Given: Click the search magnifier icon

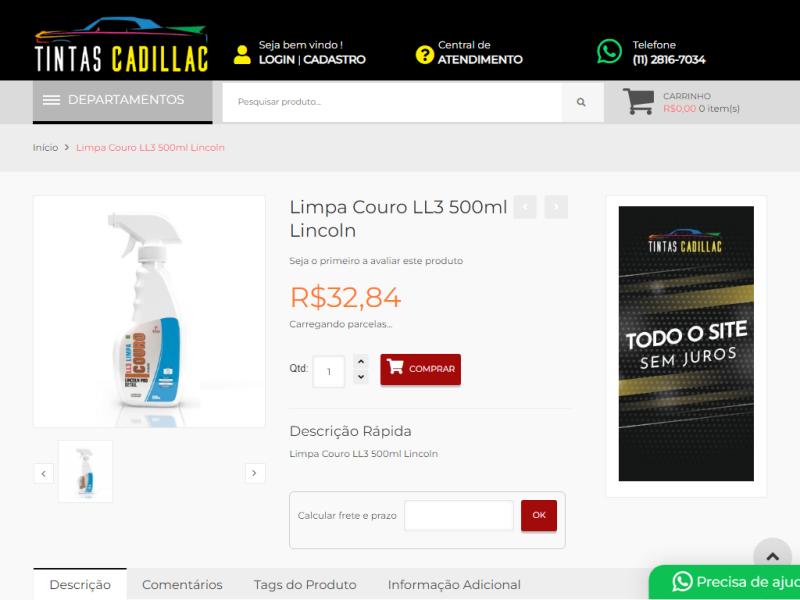Looking at the screenshot, I should pos(581,102).
